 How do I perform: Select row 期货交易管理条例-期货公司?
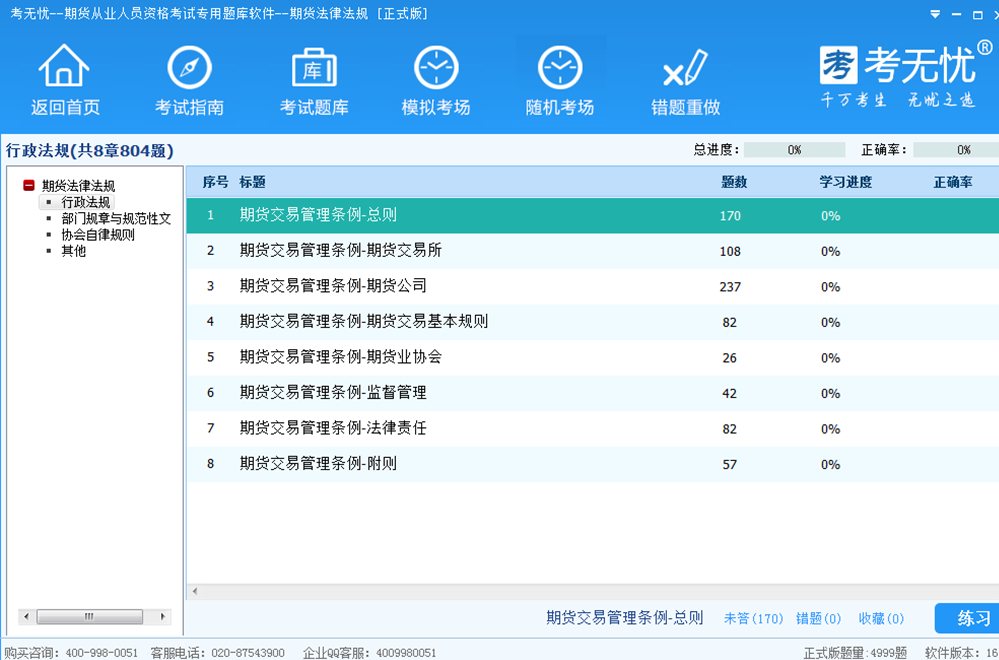point(593,287)
